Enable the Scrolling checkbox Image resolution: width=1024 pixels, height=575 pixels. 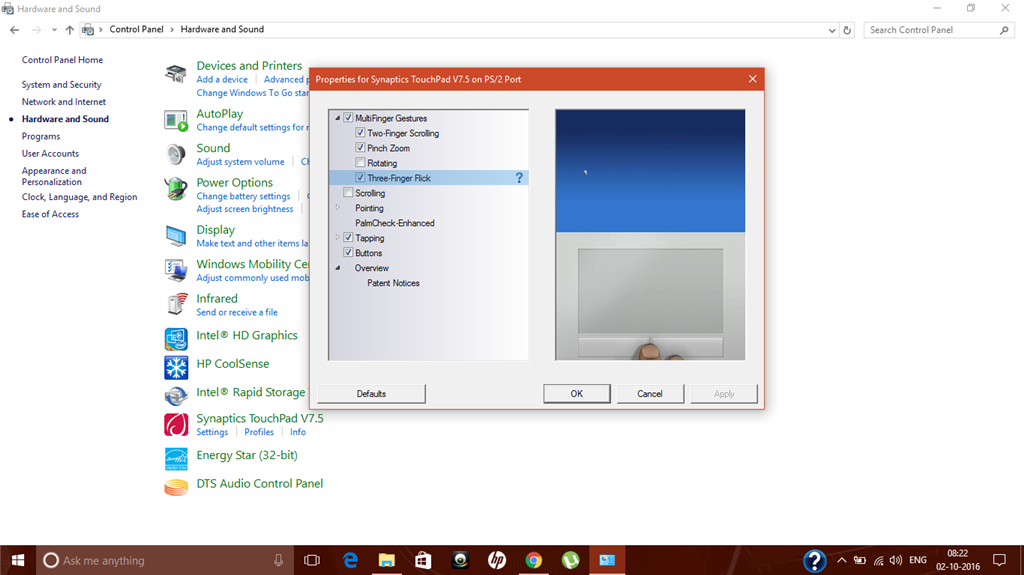click(x=348, y=193)
